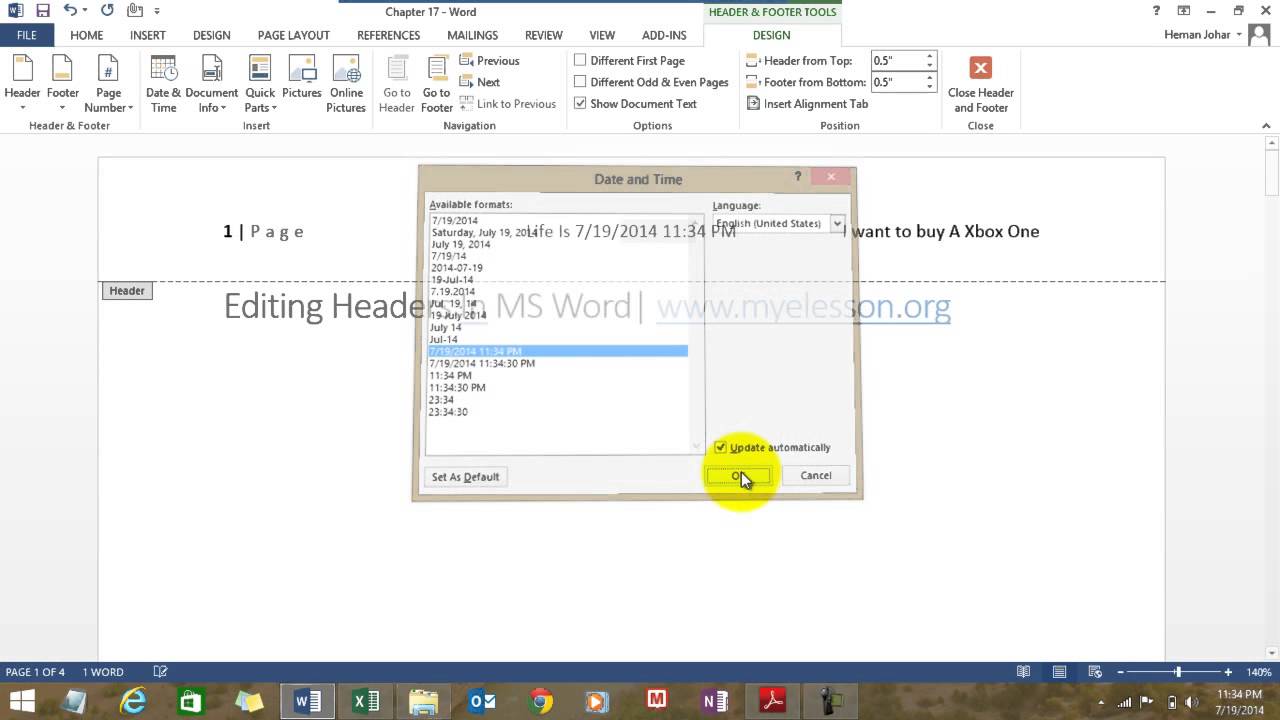Open the FILE tab
This screenshot has height=720, width=1280.
pyautogui.click(x=27, y=35)
